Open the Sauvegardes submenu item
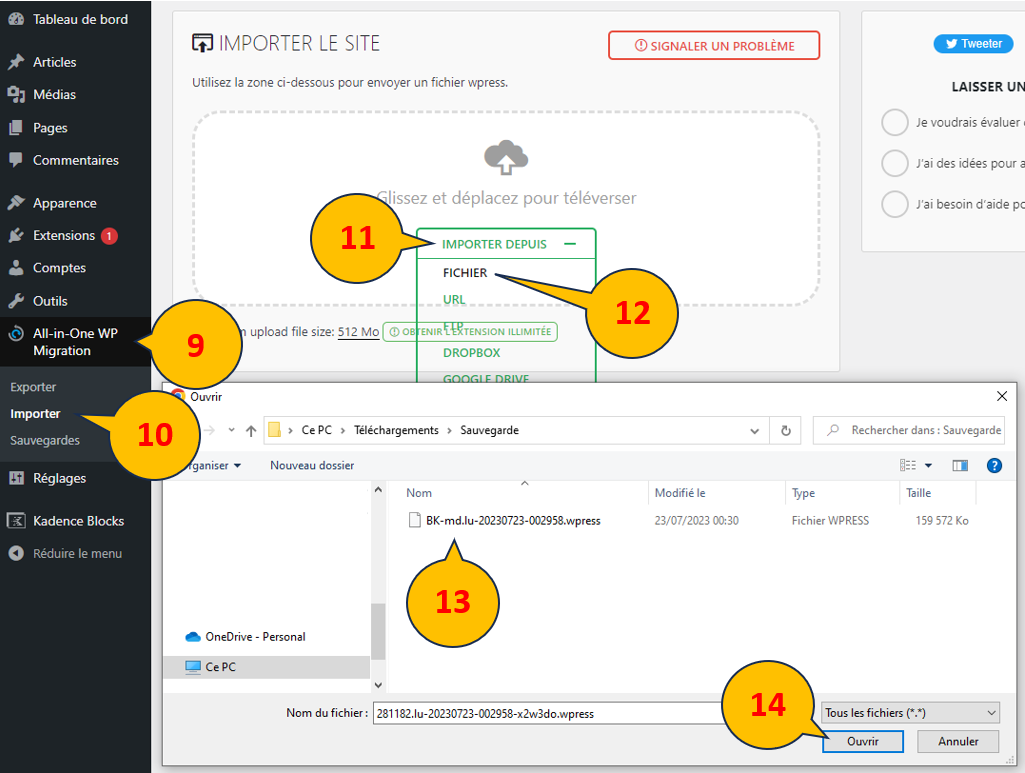 pos(44,440)
